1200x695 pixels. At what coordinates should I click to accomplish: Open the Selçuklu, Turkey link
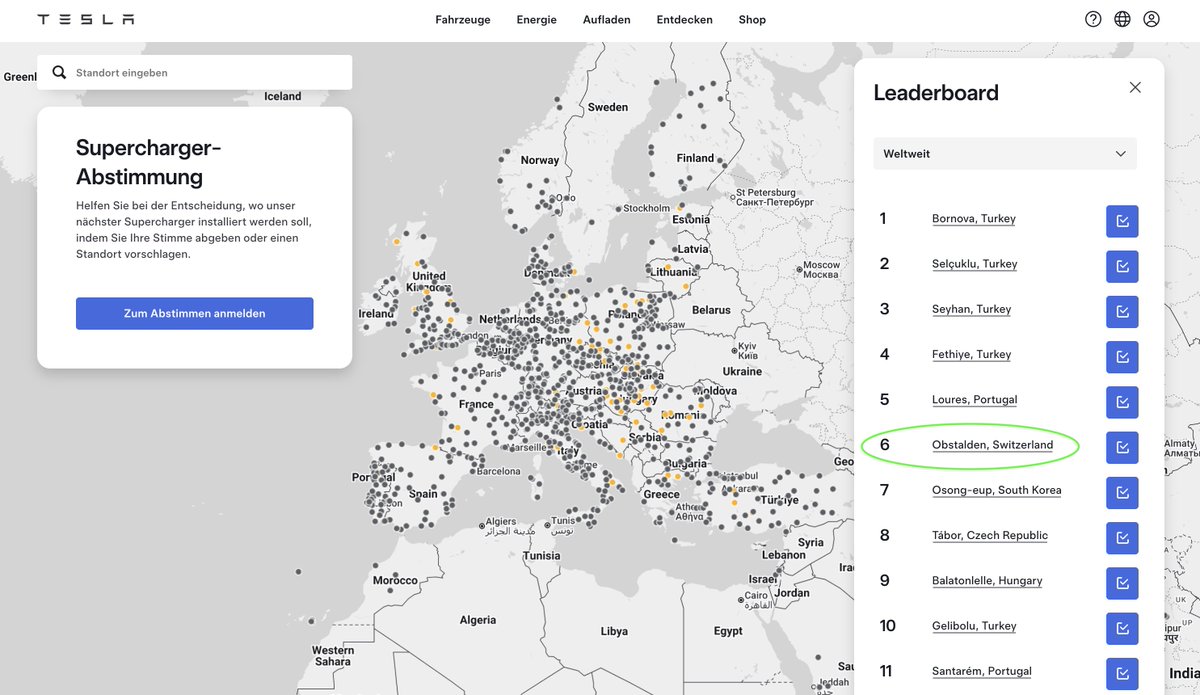[x=975, y=264]
